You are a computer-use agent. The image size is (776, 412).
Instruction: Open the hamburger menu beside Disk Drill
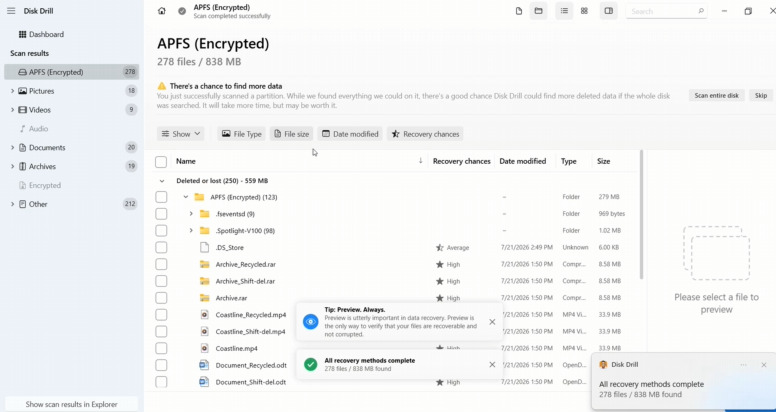pos(11,11)
